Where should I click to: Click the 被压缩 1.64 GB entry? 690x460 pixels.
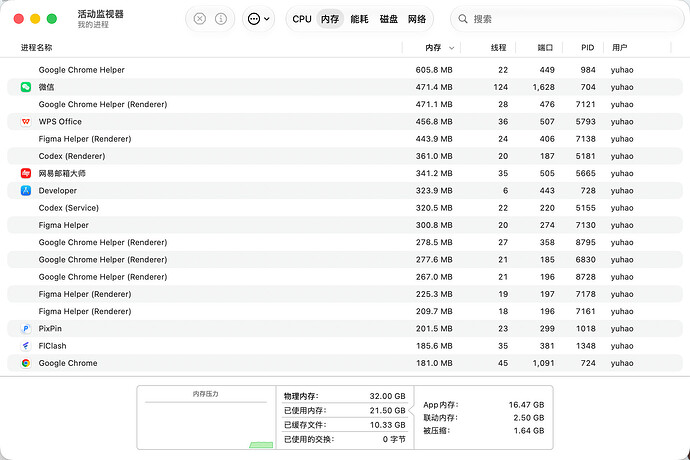point(484,431)
